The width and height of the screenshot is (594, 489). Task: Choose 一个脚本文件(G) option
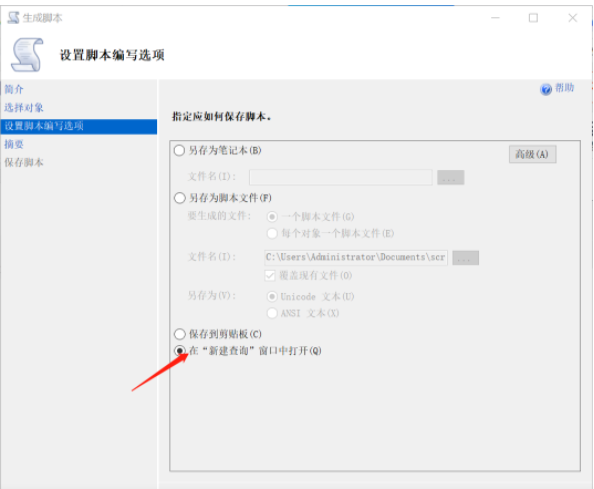pos(272,217)
